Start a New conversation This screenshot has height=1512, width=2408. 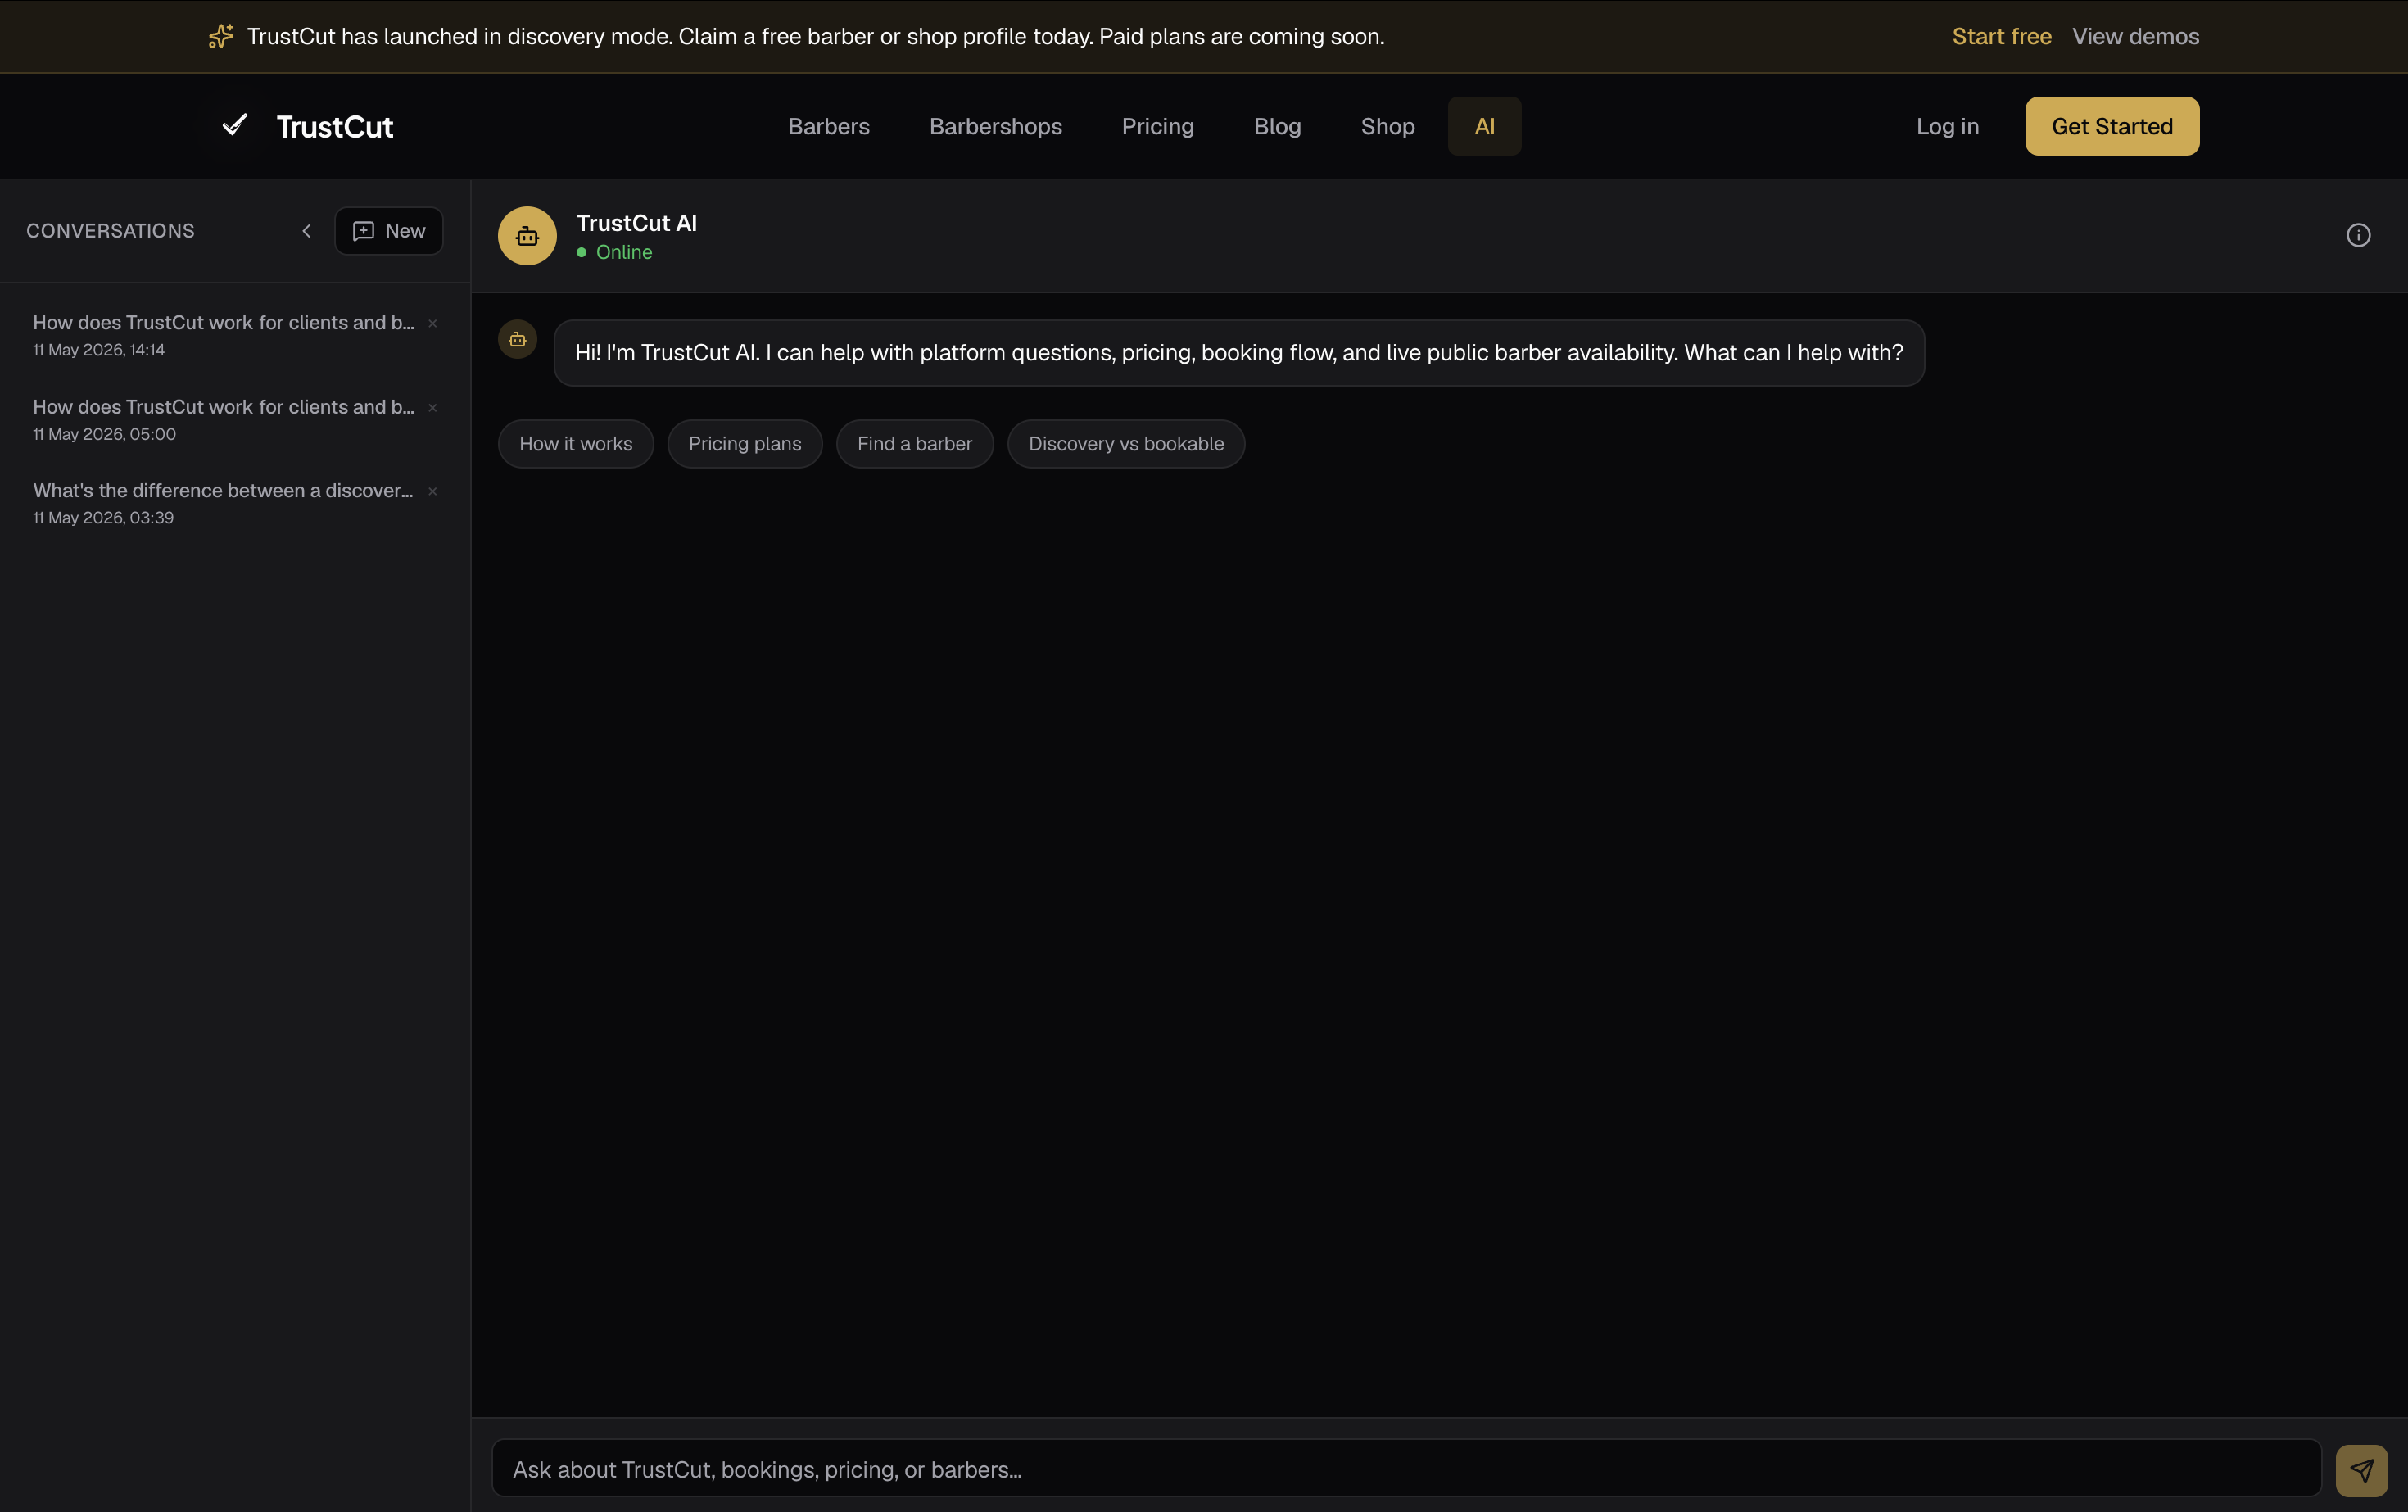(x=389, y=231)
